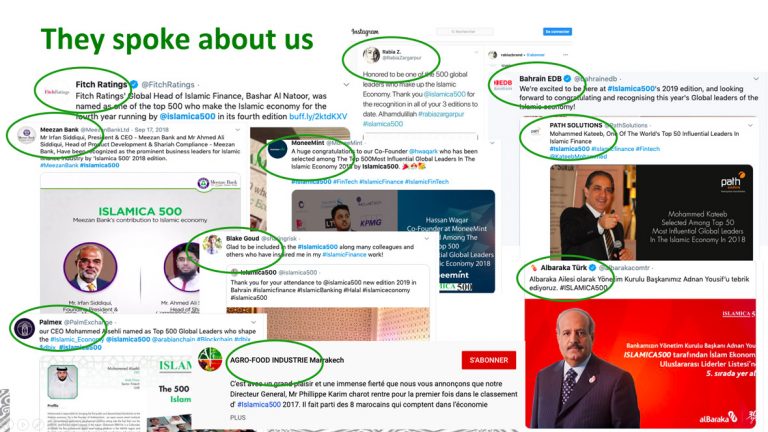The image size is (768, 432).
Task: Open the Meezan Bank avatar icon
Action: click(x=26, y=134)
